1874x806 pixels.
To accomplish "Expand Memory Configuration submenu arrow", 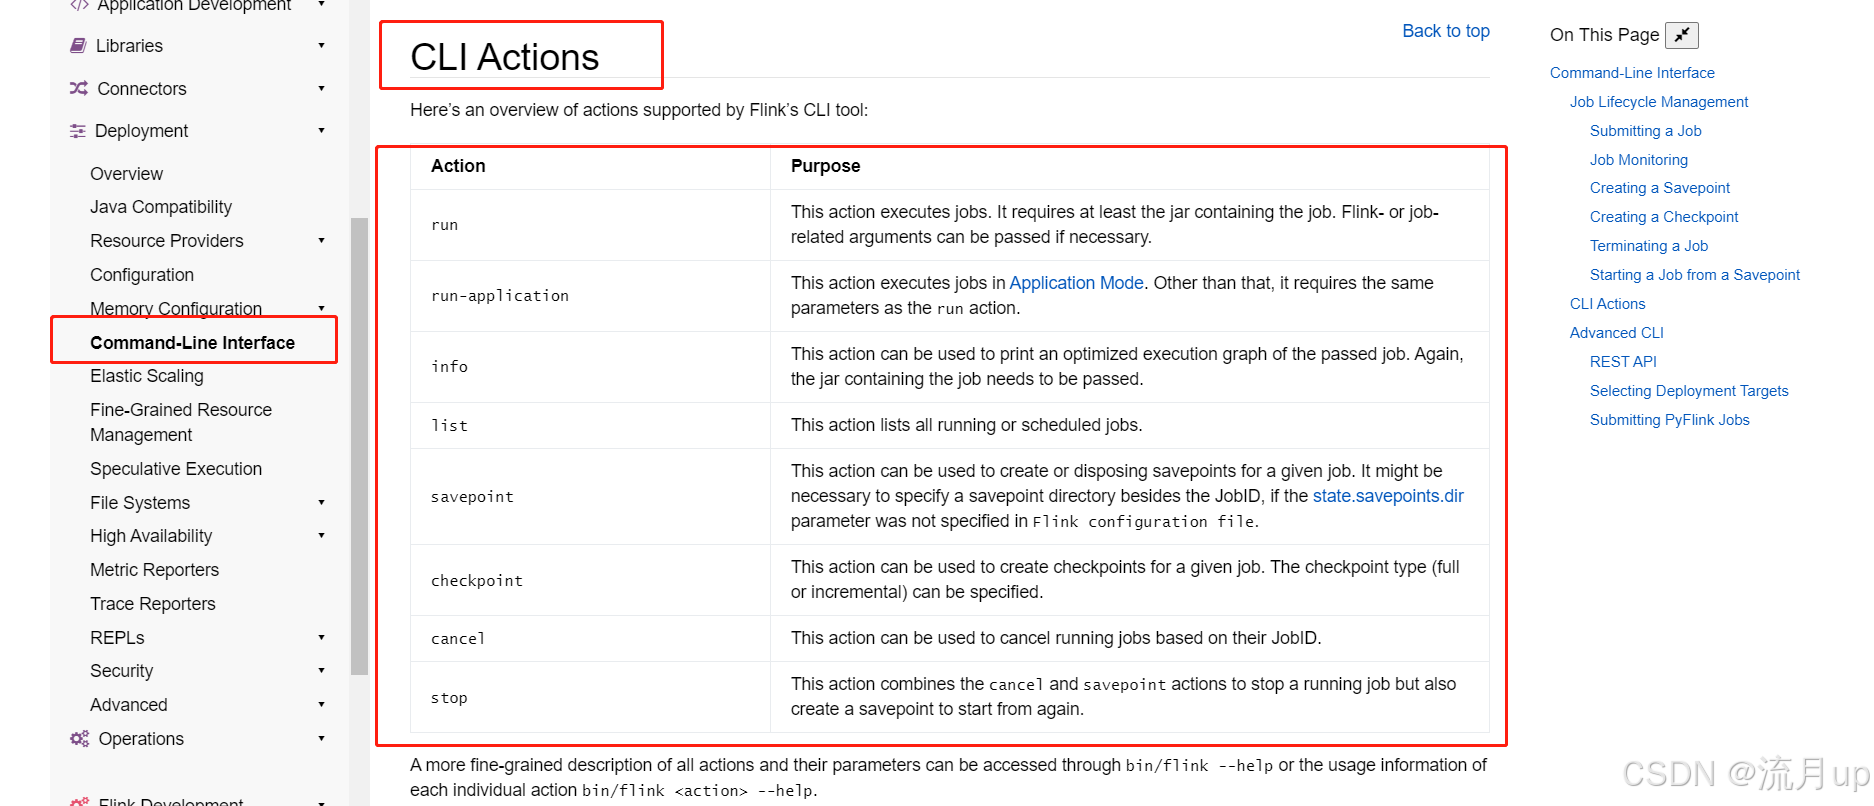I will 321,309.
